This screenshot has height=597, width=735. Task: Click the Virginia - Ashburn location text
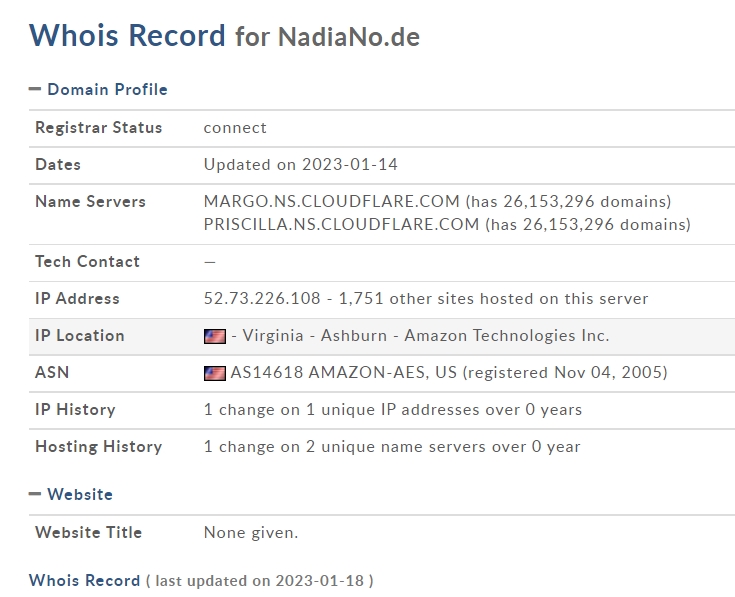point(315,336)
